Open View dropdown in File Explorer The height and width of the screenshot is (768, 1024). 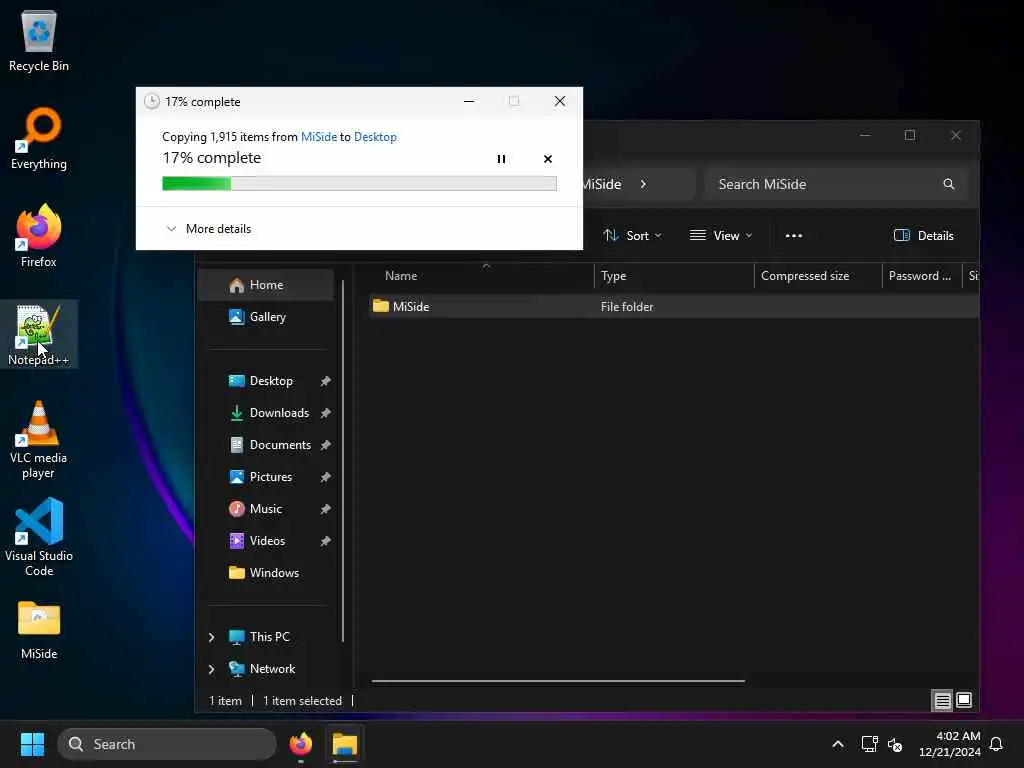[x=721, y=236]
